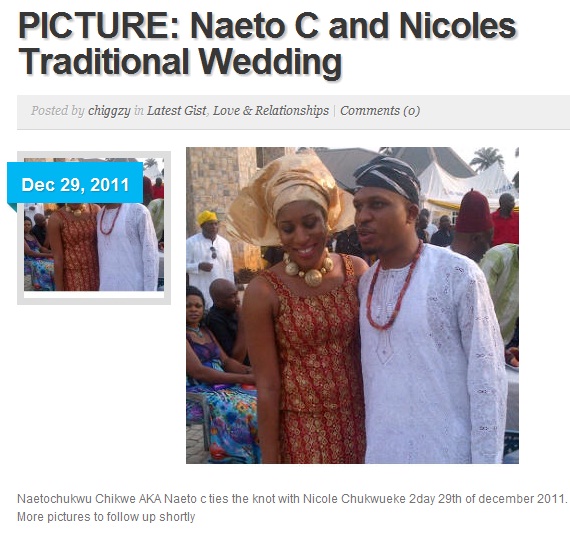
Task: Open author chiggzy's profile link
Action: pos(109,111)
